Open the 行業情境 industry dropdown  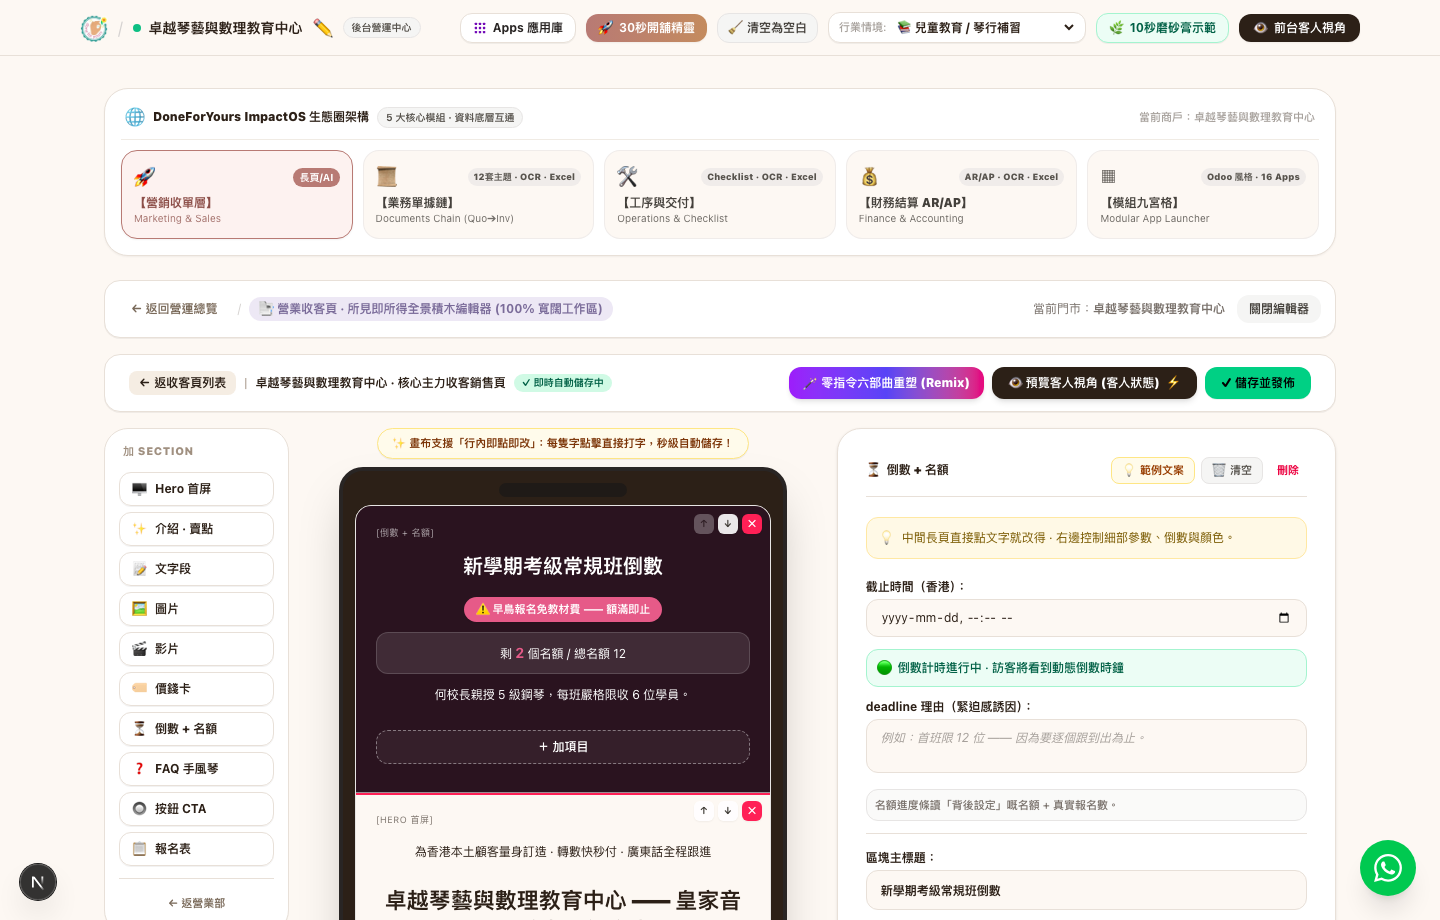956,28
